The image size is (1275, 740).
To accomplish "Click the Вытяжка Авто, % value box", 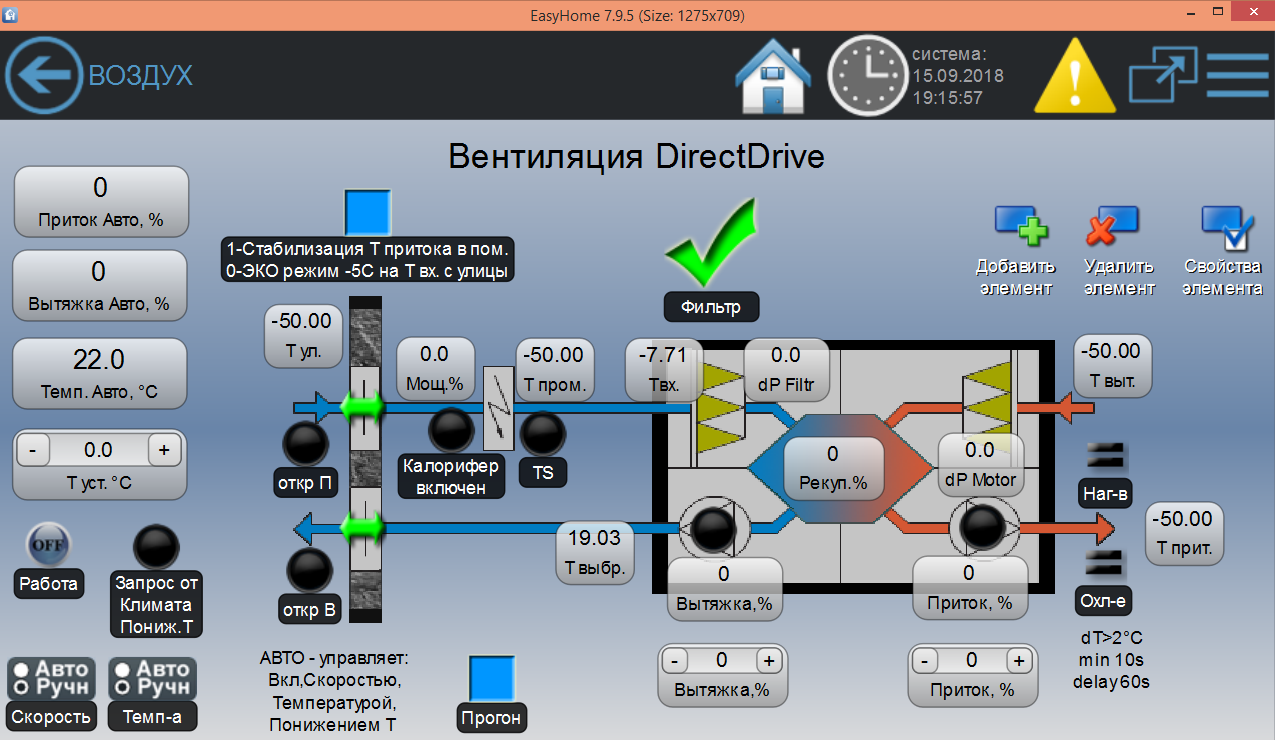I will coord(100,286).
